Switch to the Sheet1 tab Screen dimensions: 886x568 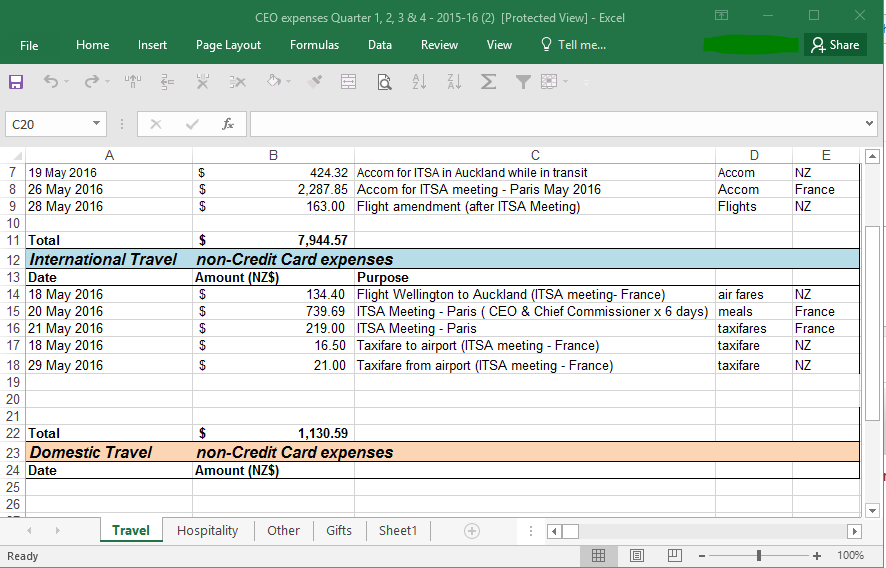[x=398, y=531]
